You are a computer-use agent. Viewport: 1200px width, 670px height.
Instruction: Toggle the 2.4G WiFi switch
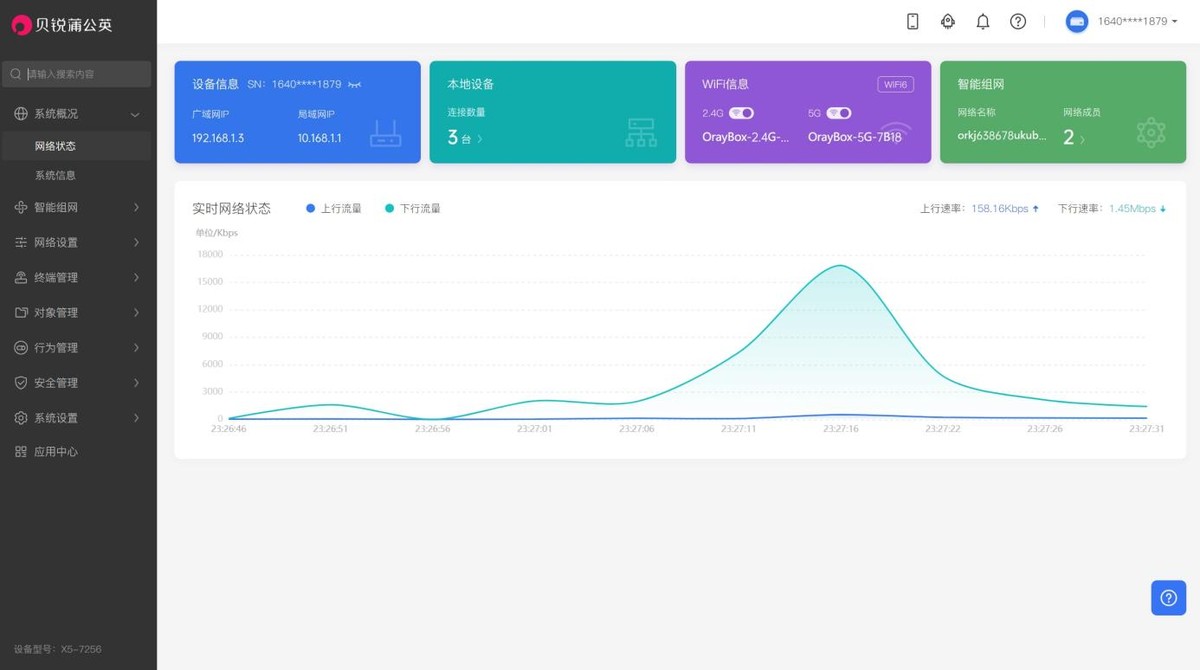pos(741,113)
